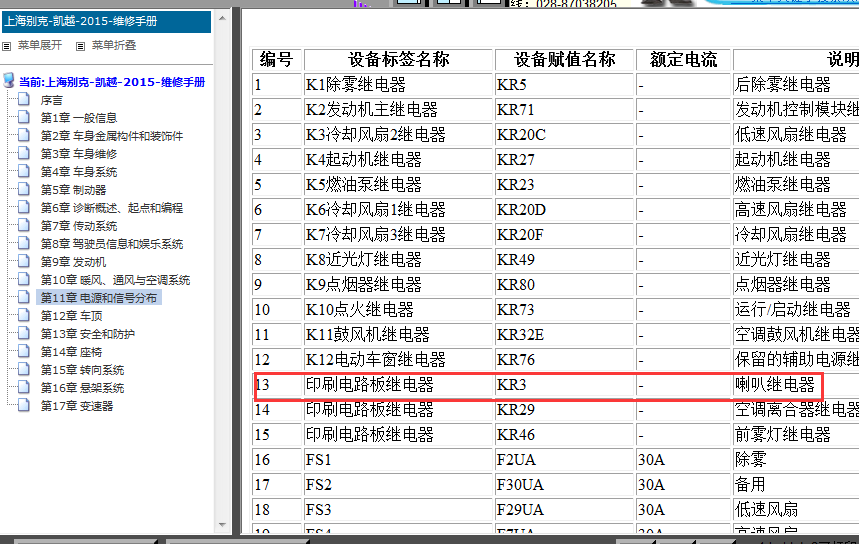Click the K9点烟器继电器 cell
The width and height of the screenshot is (859, 544).
[x=398, y=285]
